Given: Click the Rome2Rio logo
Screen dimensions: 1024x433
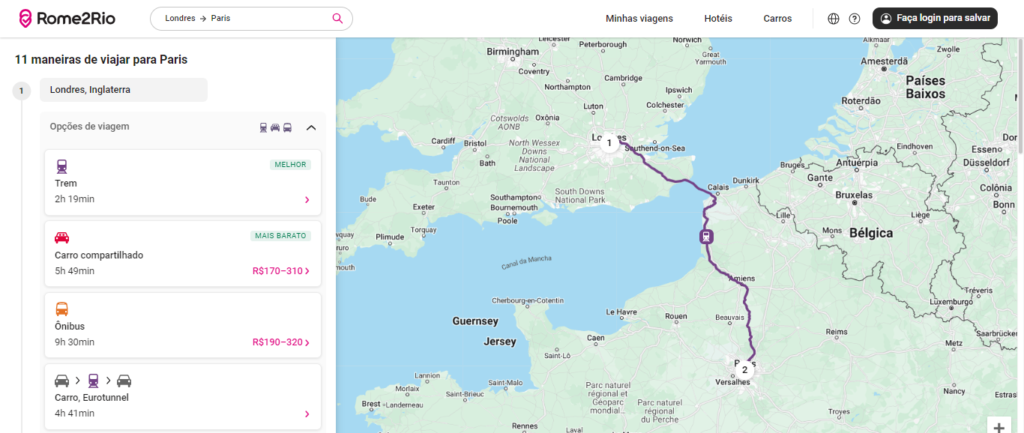Looking at the screenshot, I should pyautogui.click(x=62, y=18).
